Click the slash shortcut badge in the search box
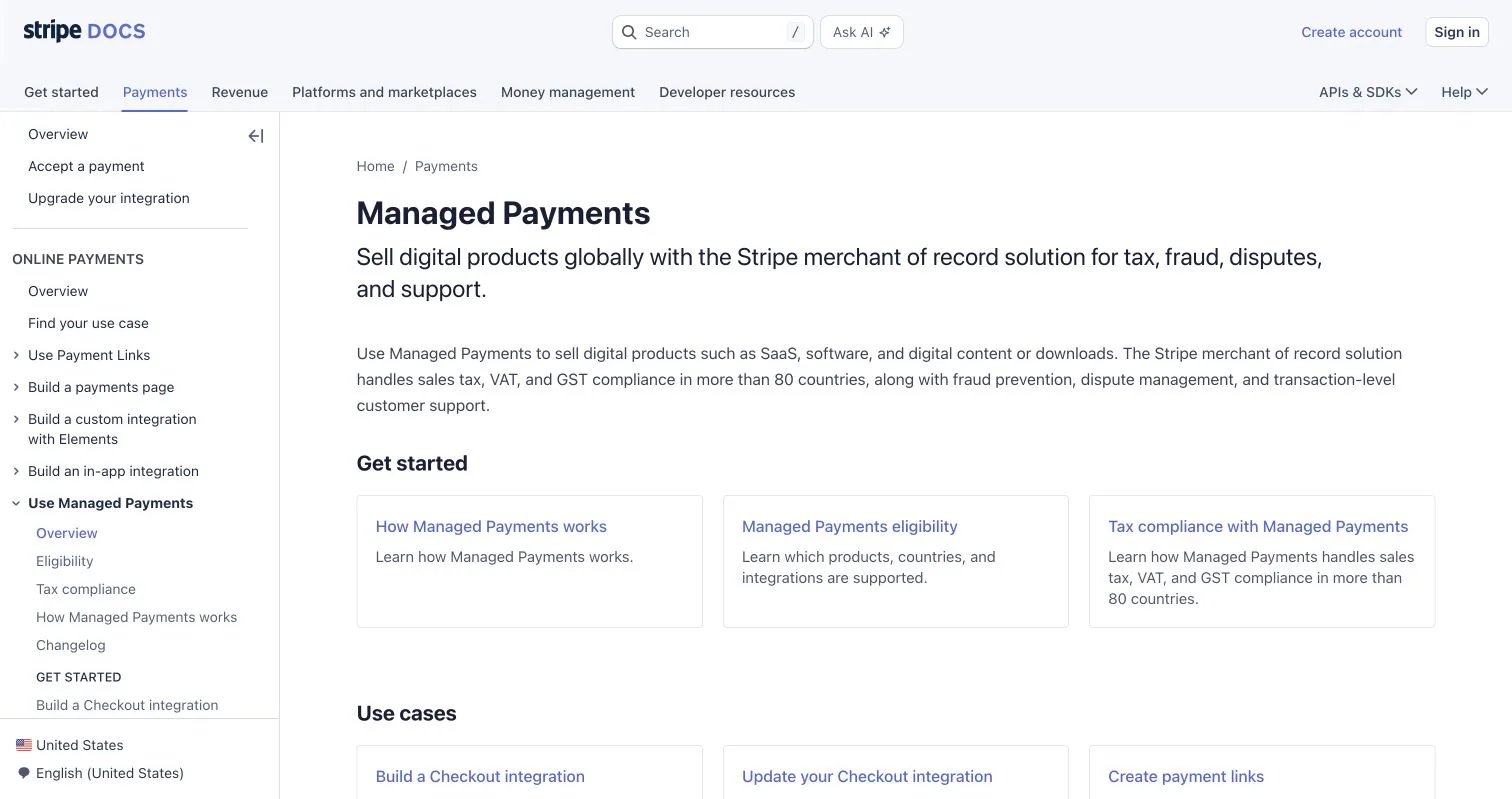Viewport: 1512px width, 799px height. (795, 32)
